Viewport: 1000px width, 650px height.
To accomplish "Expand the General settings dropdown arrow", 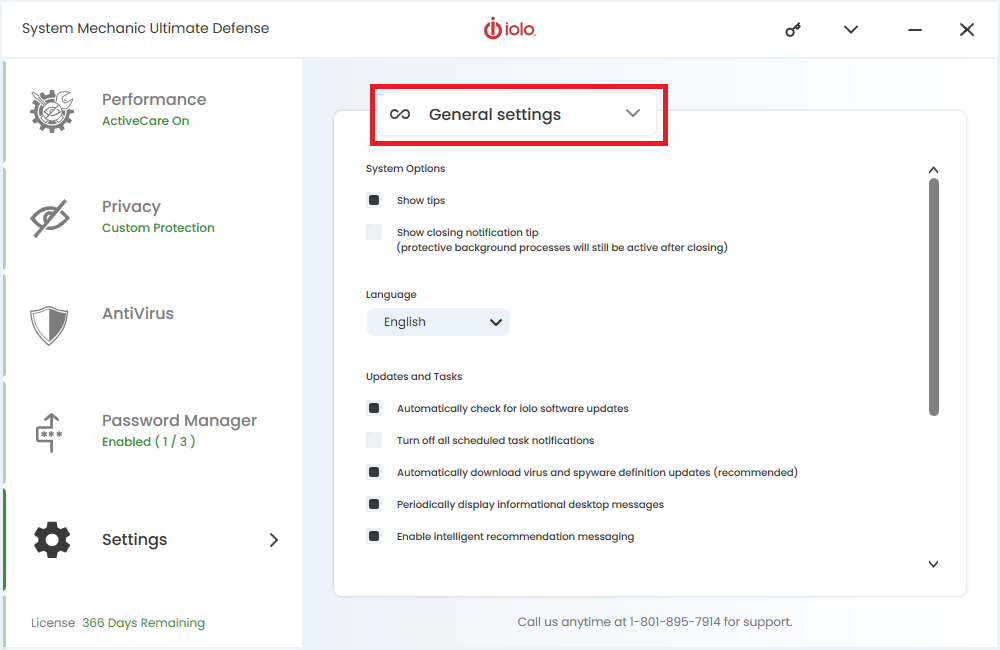I will (x=633, y=113).
